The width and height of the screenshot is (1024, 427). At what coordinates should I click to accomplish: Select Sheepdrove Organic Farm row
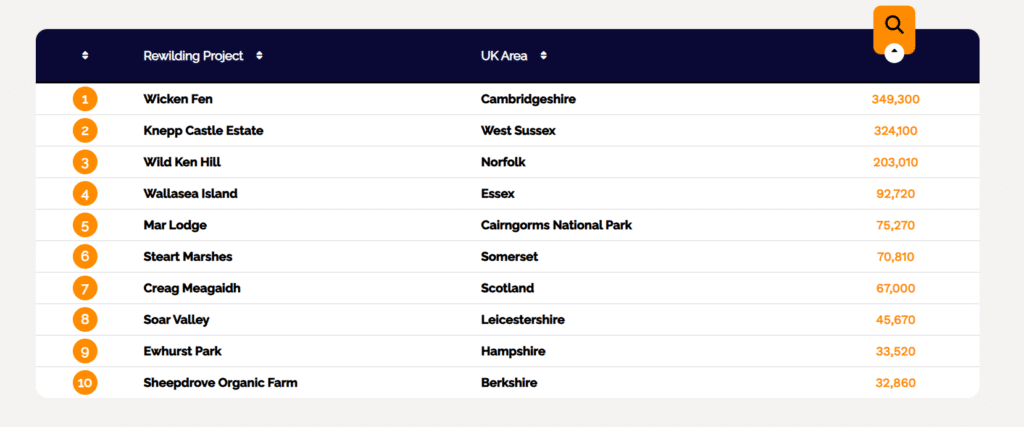(507, 383)
